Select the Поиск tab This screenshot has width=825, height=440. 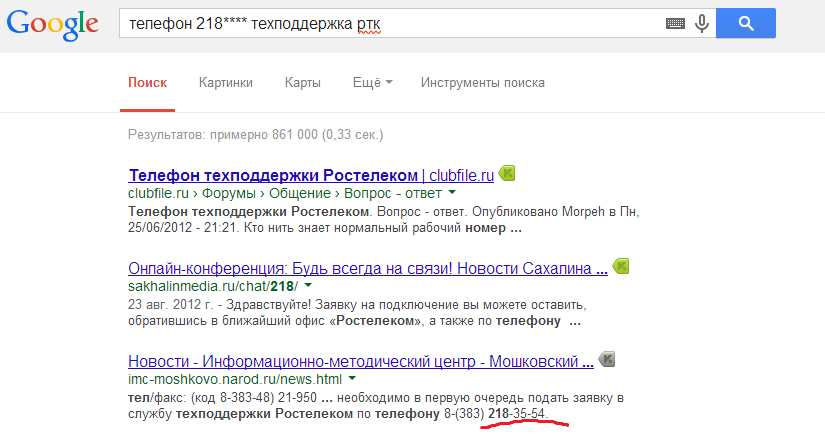point(147,83)
